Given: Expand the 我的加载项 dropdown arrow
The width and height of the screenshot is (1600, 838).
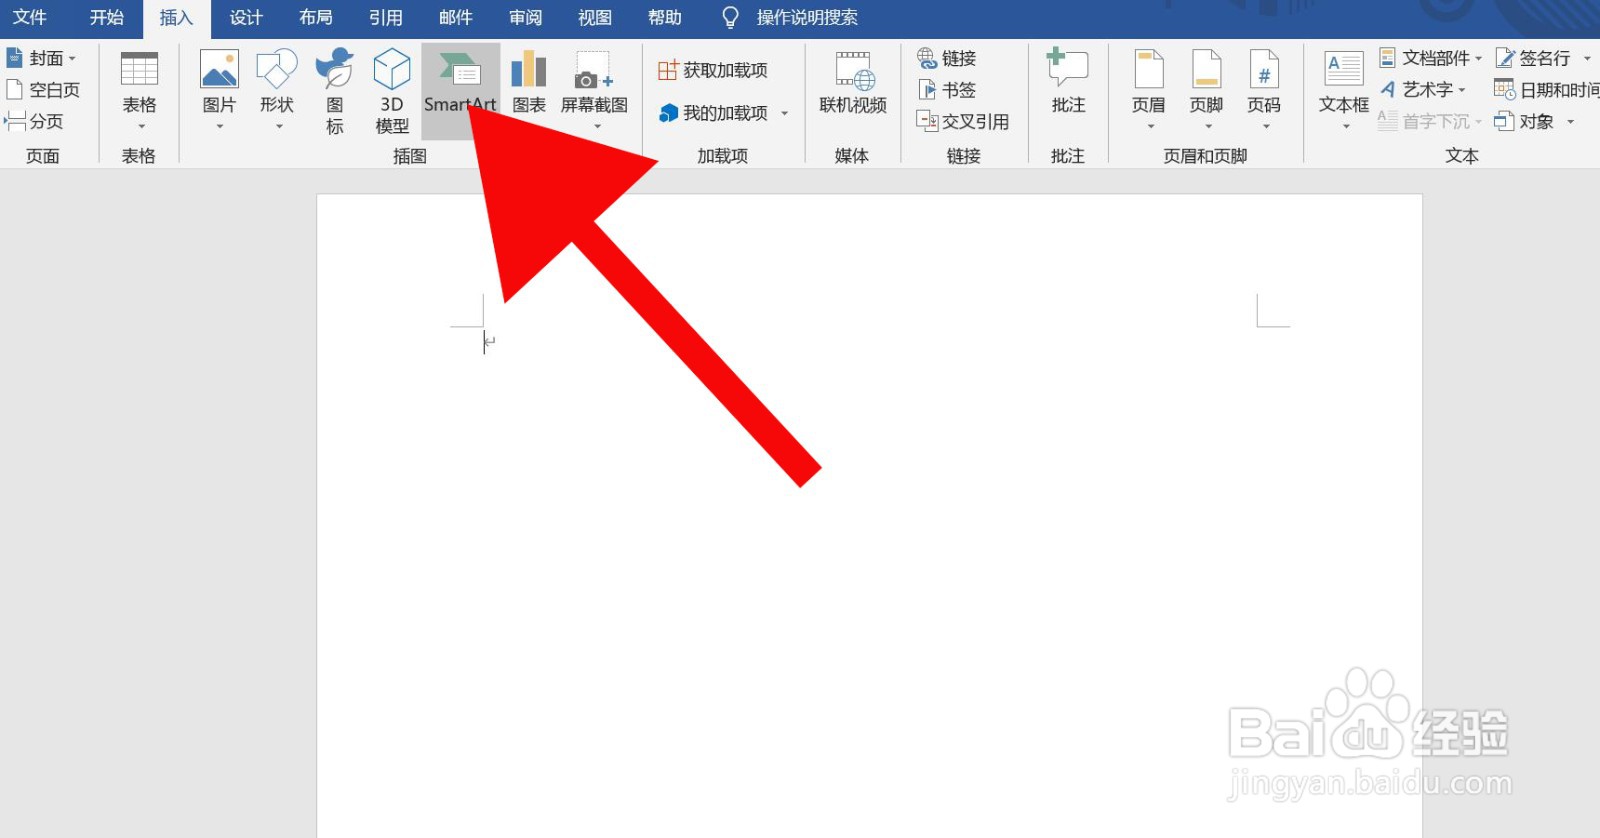Looking at the screenshot, I should (785, 114).
